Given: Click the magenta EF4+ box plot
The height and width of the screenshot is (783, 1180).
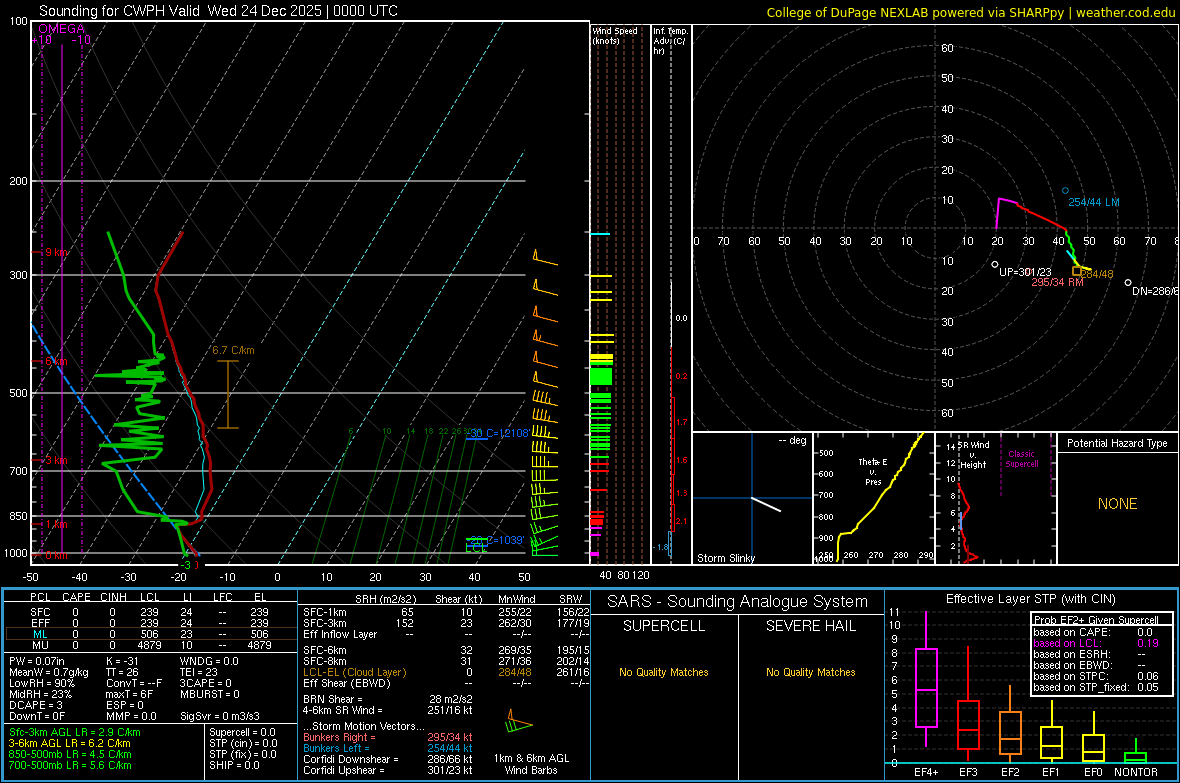Looking at the screenshot, I should click(x=926, y=688).
